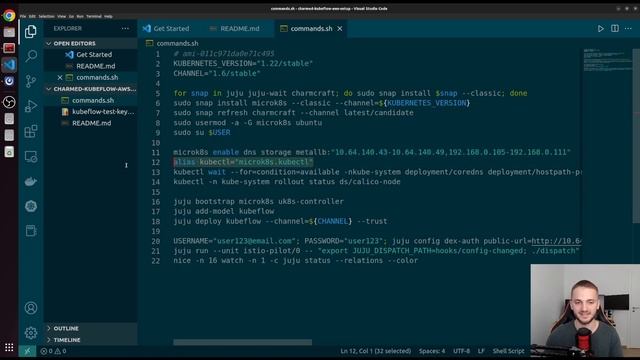Screen dimensions: 640x360
Task: Open the editor More Actions menu
Action: 629,29
